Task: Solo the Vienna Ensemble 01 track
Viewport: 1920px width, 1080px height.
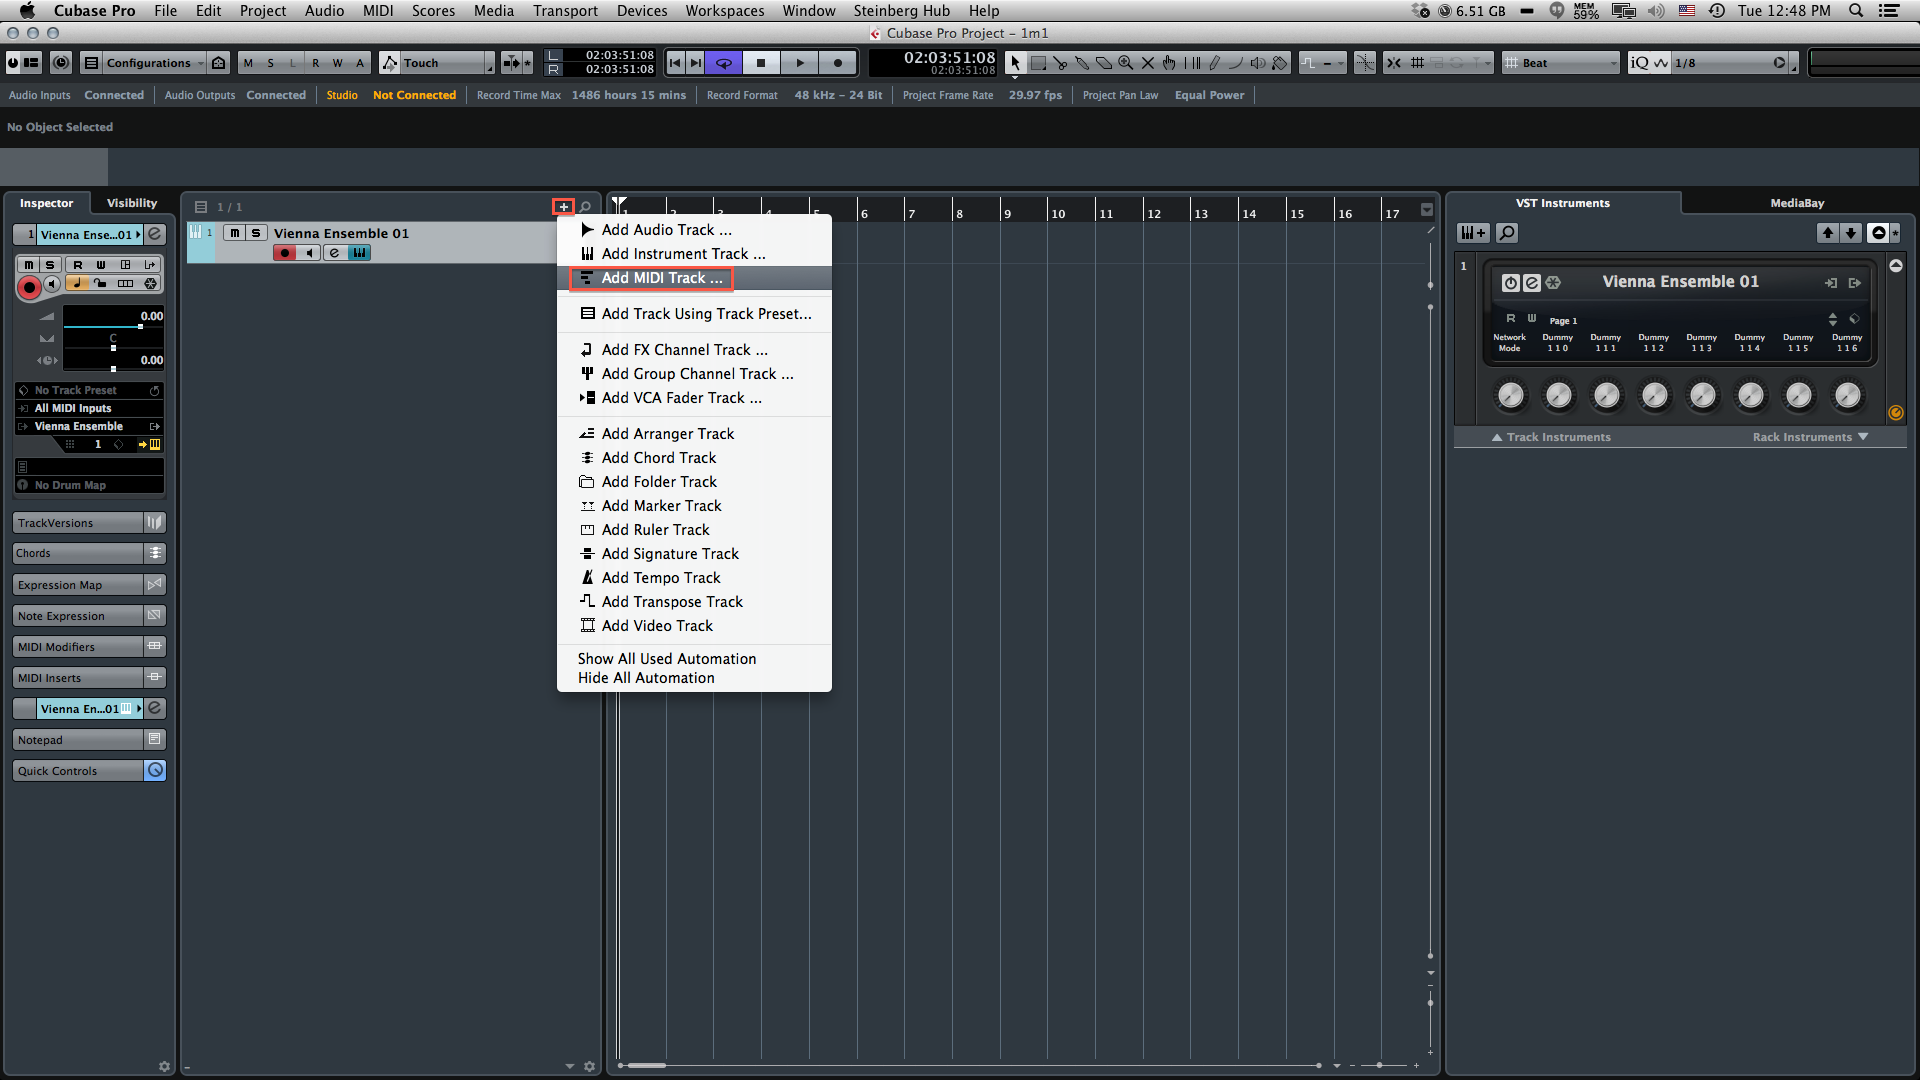Action: pos(257,232)
